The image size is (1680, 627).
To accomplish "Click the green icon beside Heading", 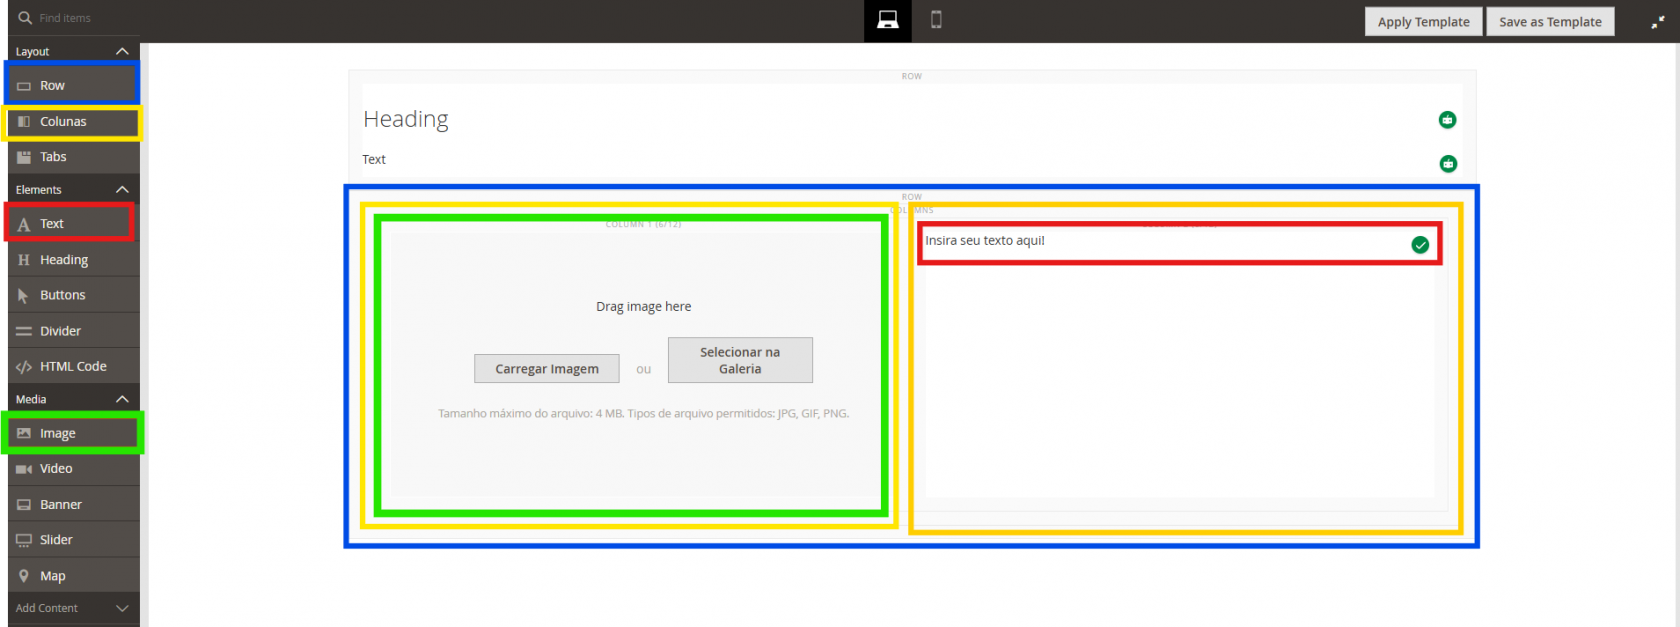I will (1447, 120).
